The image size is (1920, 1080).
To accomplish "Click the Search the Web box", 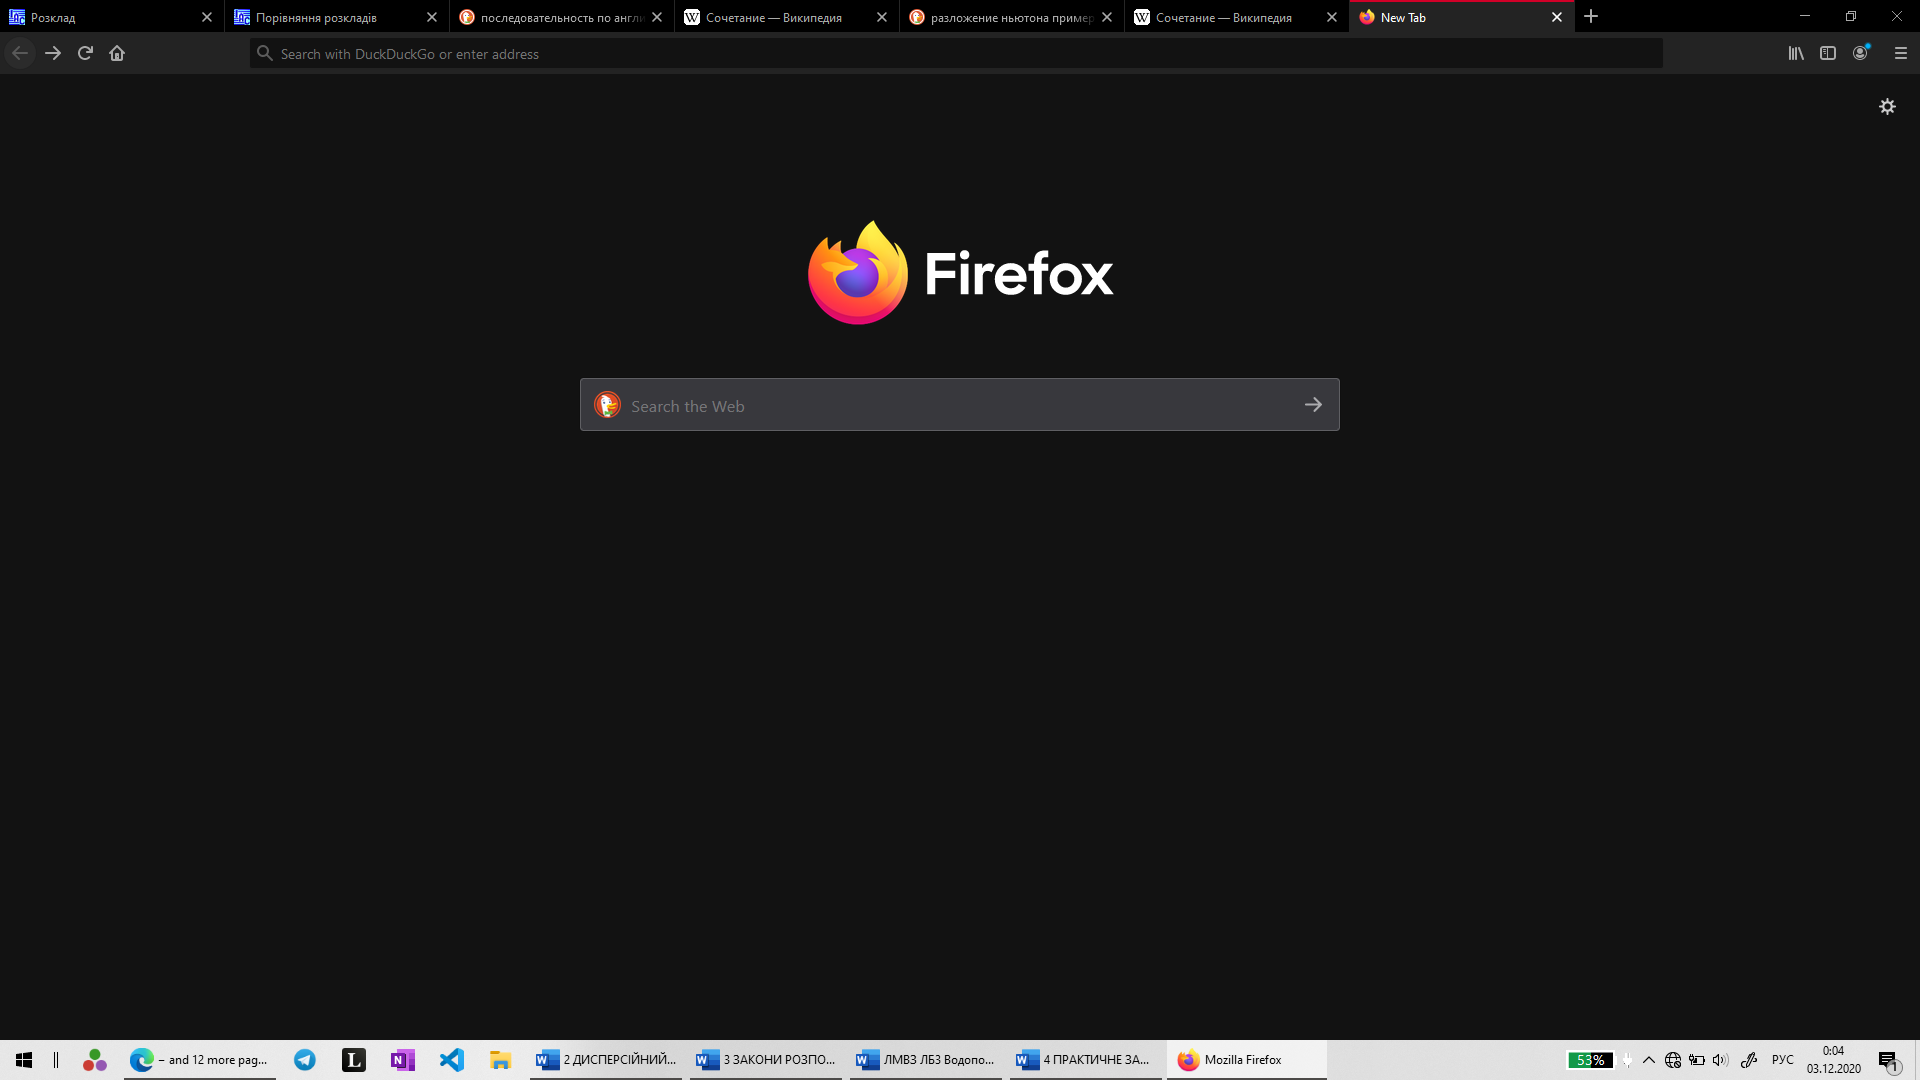I will pyautogui.click(x=960, y=405).
